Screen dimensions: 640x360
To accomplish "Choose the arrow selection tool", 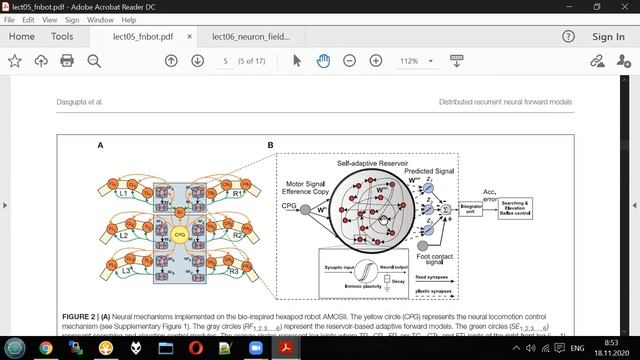I will click(297, 61).
